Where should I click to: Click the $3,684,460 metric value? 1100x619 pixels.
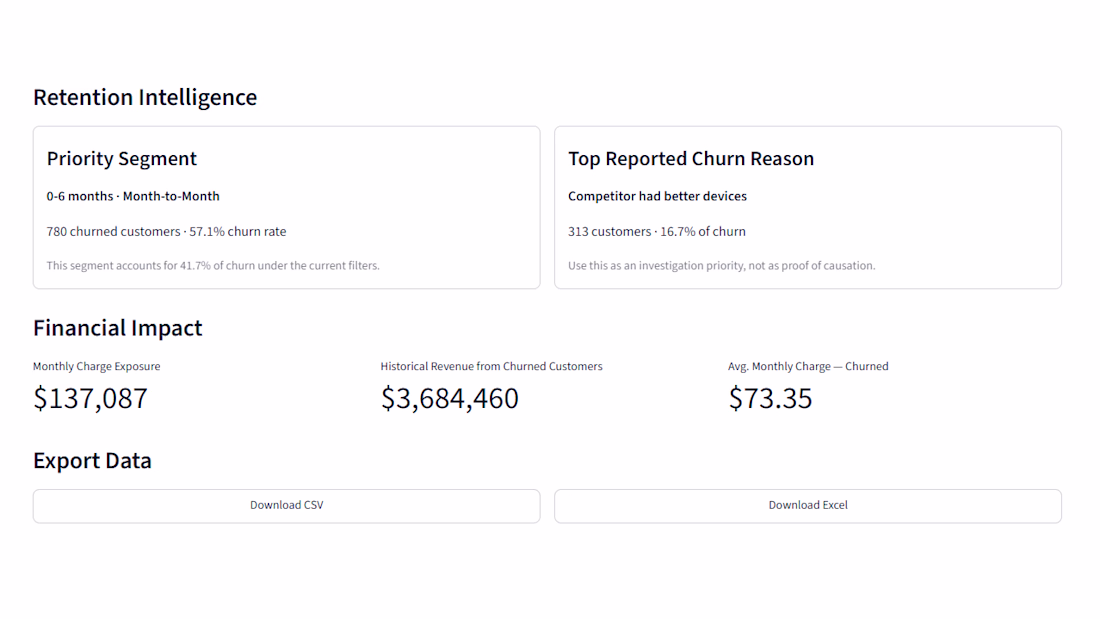[x=450, y=399]
